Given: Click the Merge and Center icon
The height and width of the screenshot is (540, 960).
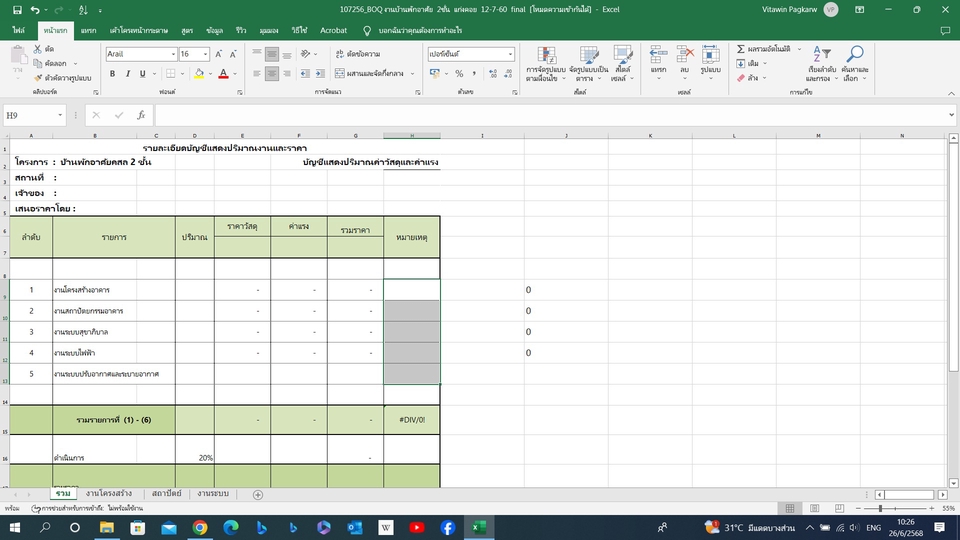Looking at the screenshot, I should 339,74.
